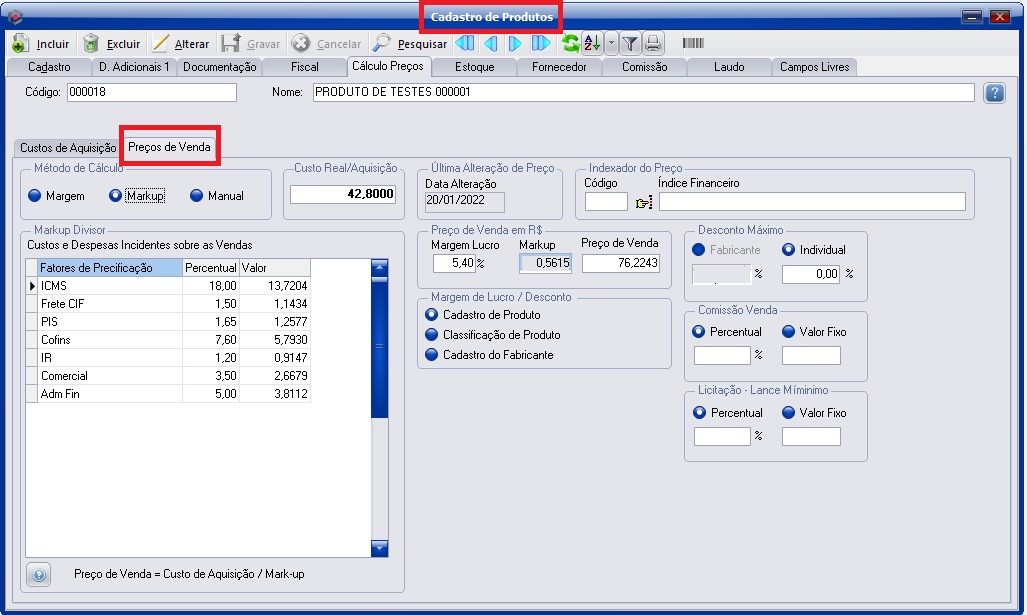Click the green refresh icon

(x=570, y=44)
